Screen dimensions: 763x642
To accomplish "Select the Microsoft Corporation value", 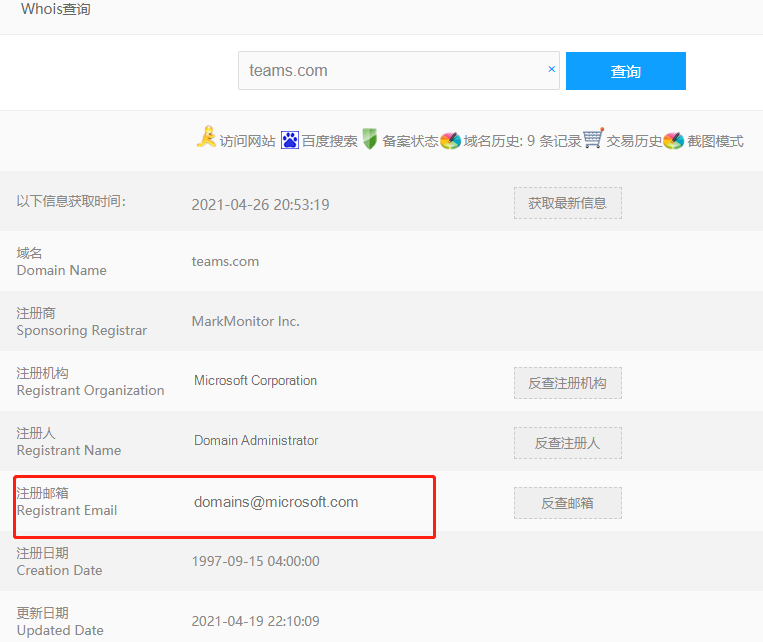I will pos(255,381).
